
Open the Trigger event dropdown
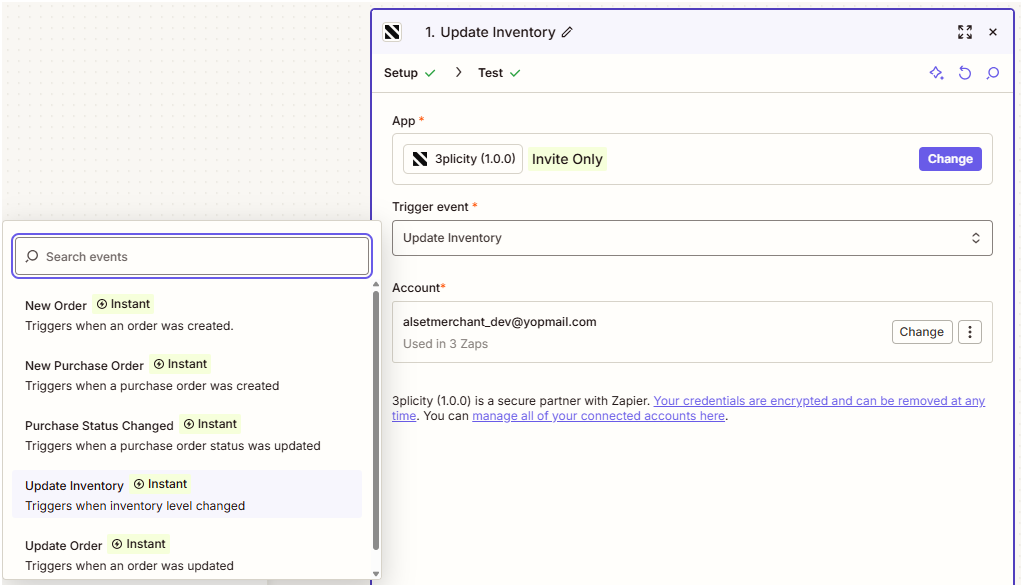(x=692, y=238)
